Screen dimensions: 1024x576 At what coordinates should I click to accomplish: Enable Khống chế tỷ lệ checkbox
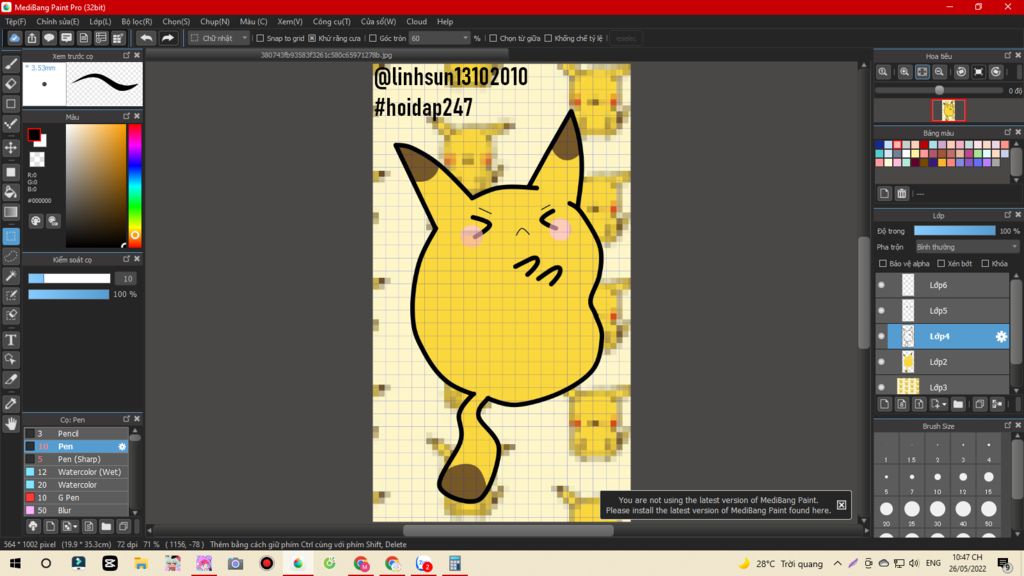click(548, 39)
